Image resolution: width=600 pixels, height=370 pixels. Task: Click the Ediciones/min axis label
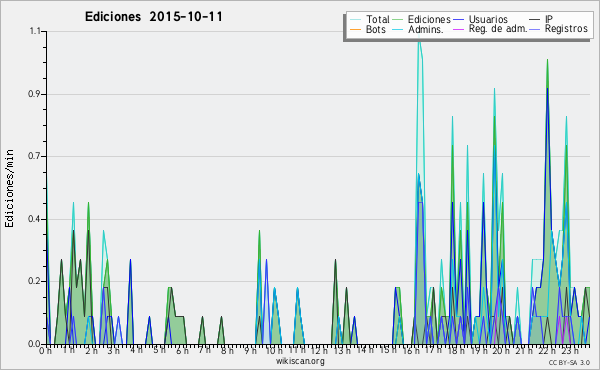[x=9, y=189]
